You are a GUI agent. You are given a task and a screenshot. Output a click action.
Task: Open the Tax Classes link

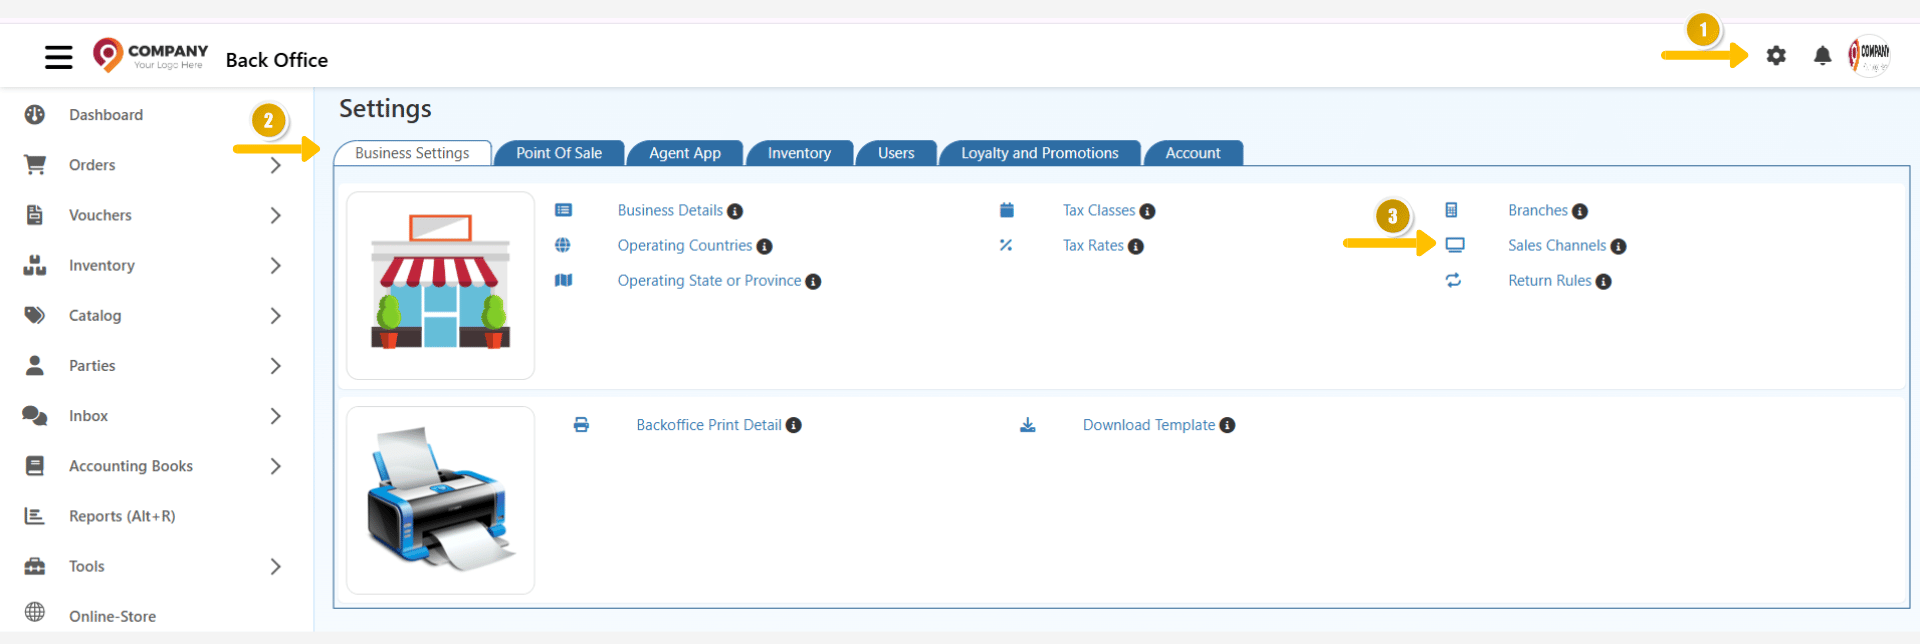1099,210
